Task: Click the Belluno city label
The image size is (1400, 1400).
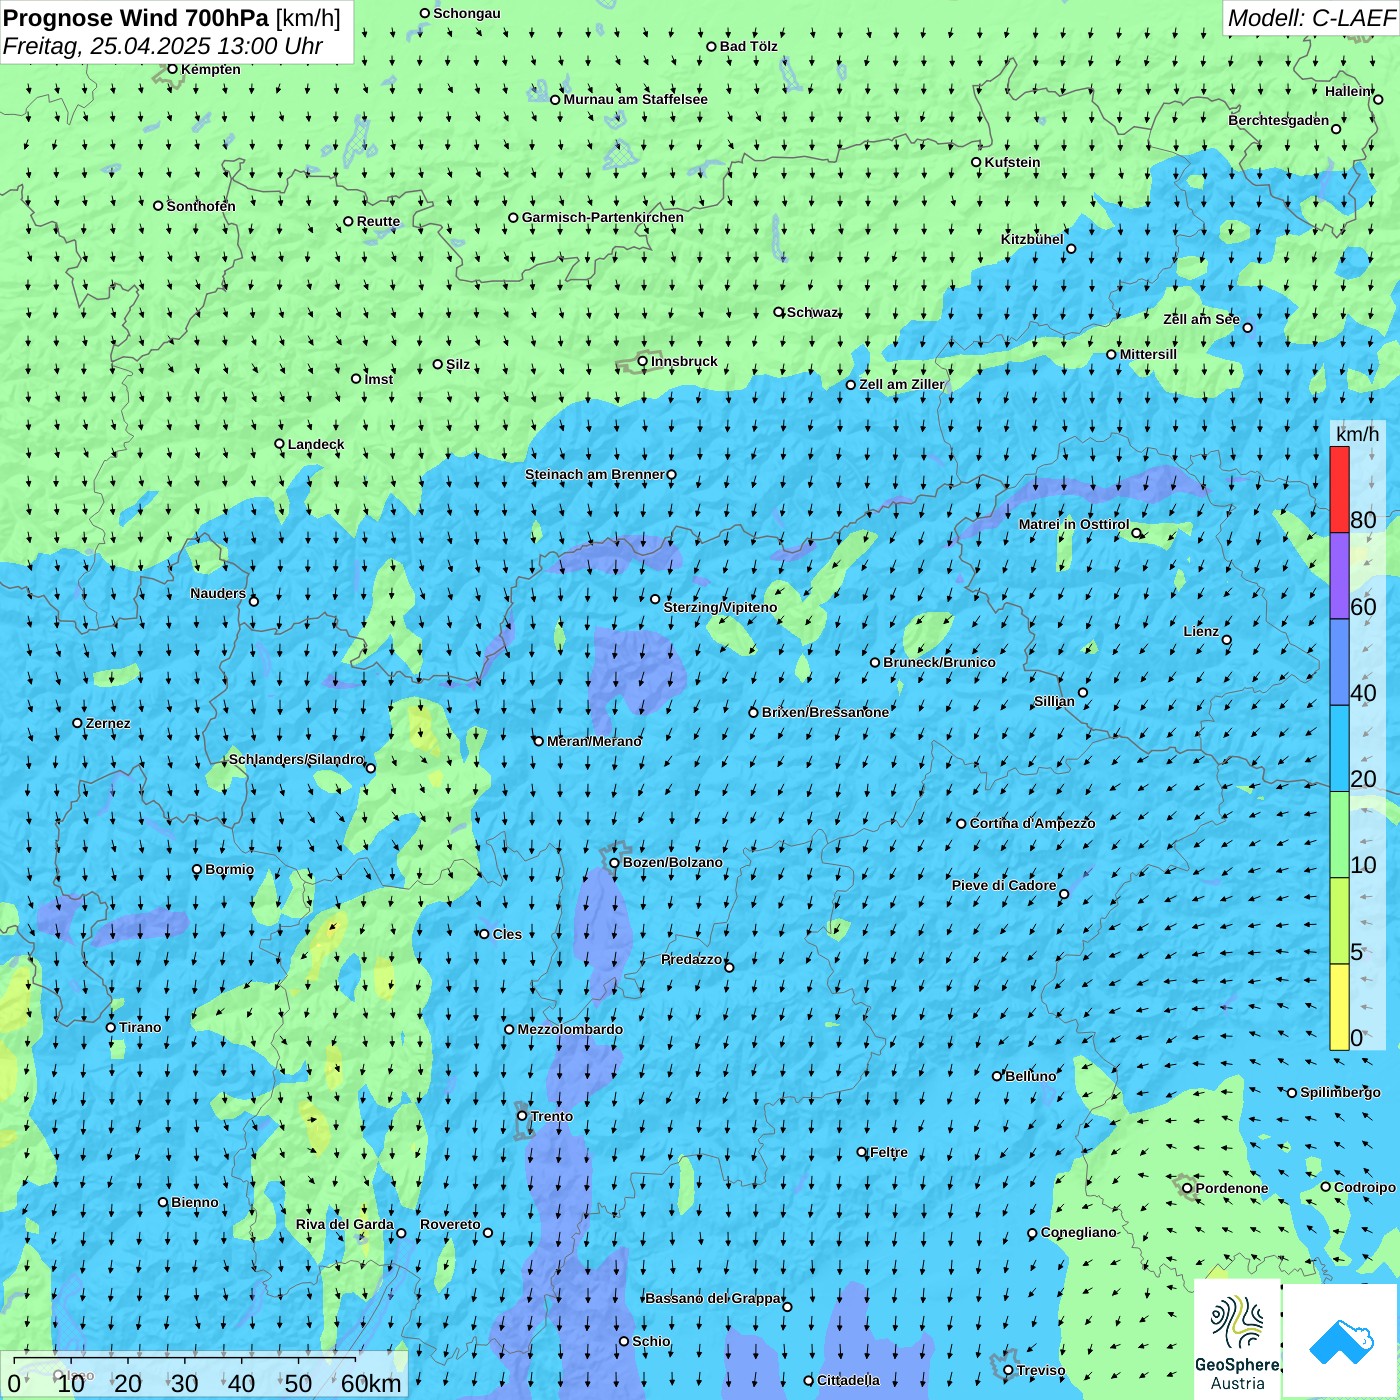Action: (1030, 1076)
